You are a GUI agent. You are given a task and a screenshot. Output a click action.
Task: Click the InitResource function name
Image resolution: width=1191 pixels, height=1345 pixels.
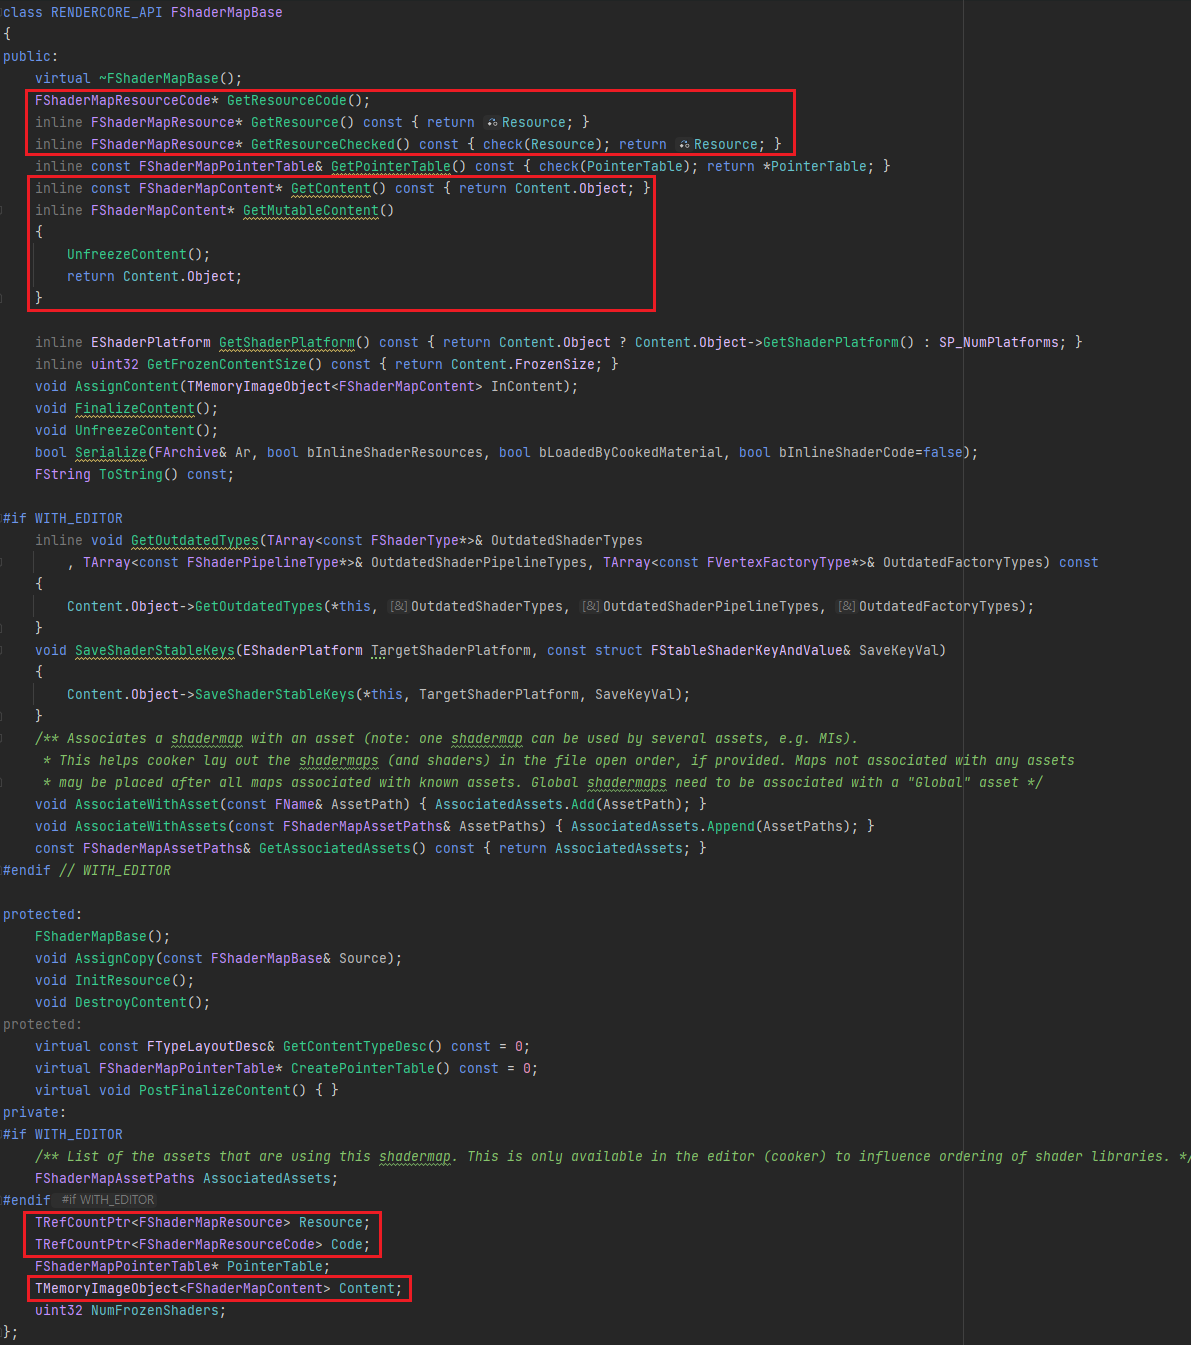[x=123, y=980]
